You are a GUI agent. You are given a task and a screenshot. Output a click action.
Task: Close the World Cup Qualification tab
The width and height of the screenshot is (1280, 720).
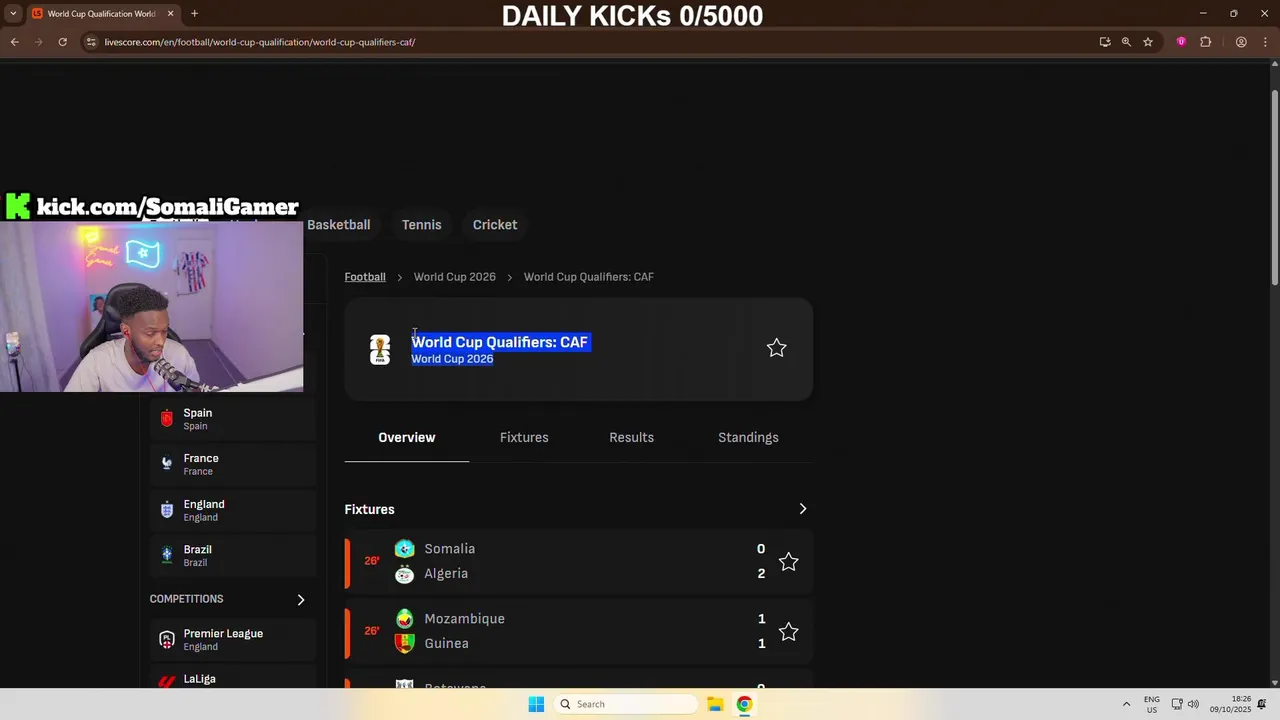[170, 13]
